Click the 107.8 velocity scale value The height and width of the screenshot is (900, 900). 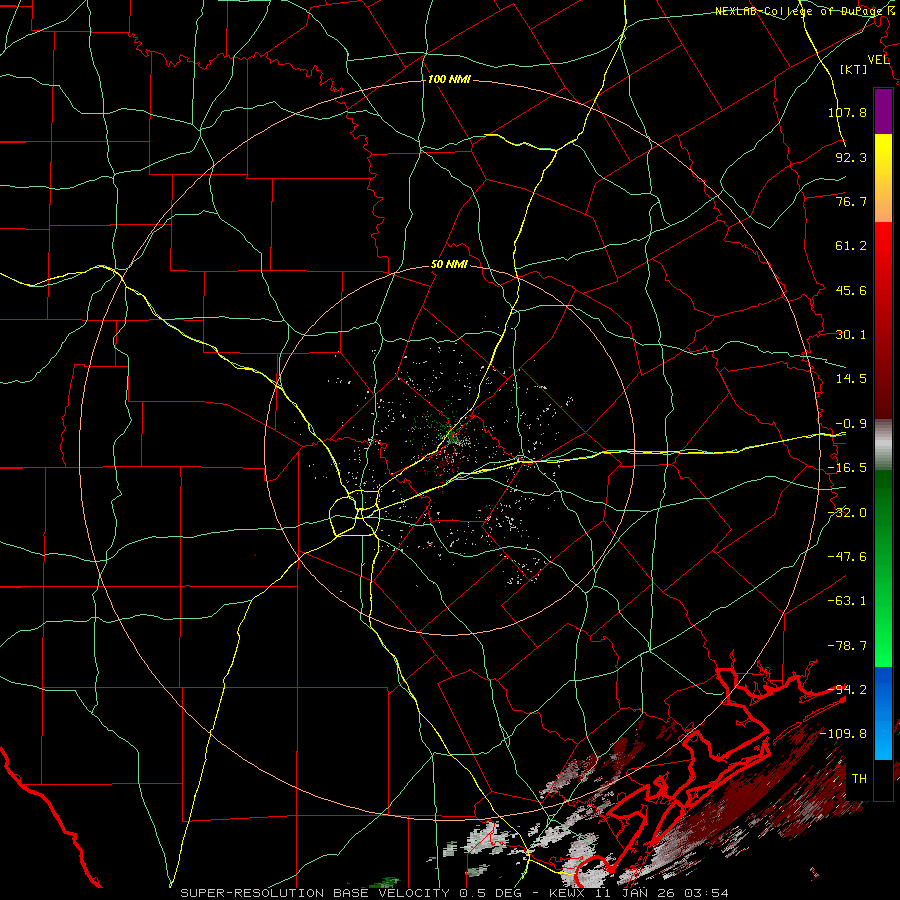point(847,112)
